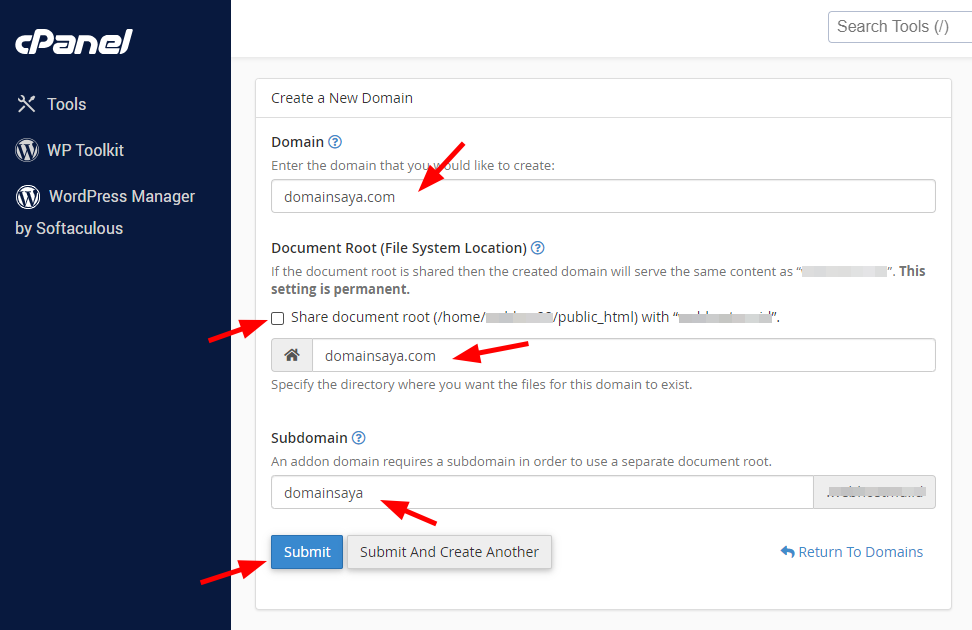Click the home icon beside directory field
The image size is (972, 630).
pyautogui.click(x=292, y=355)
